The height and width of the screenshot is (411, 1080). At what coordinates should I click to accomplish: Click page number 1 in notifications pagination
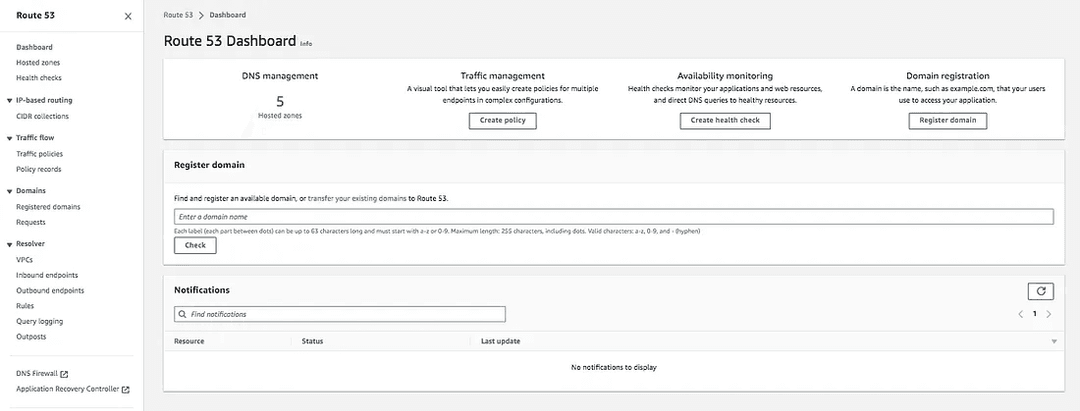(1035, 314)
